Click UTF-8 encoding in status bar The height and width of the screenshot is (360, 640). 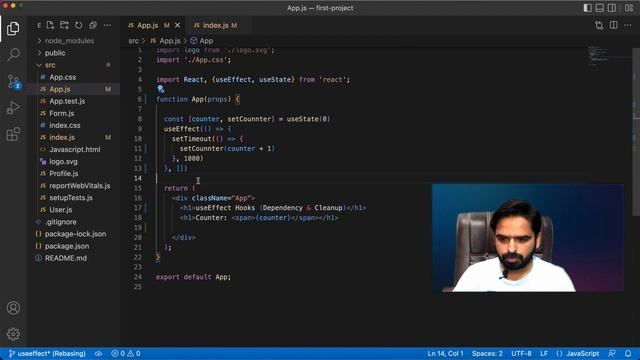click(x=521, y=353)
